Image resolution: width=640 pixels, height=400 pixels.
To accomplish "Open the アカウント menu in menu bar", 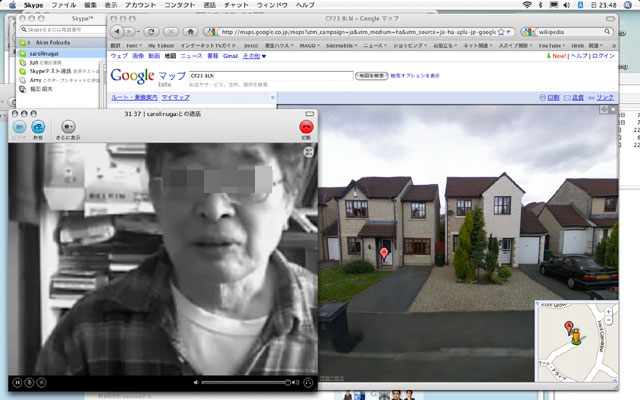I will [140, 5].
